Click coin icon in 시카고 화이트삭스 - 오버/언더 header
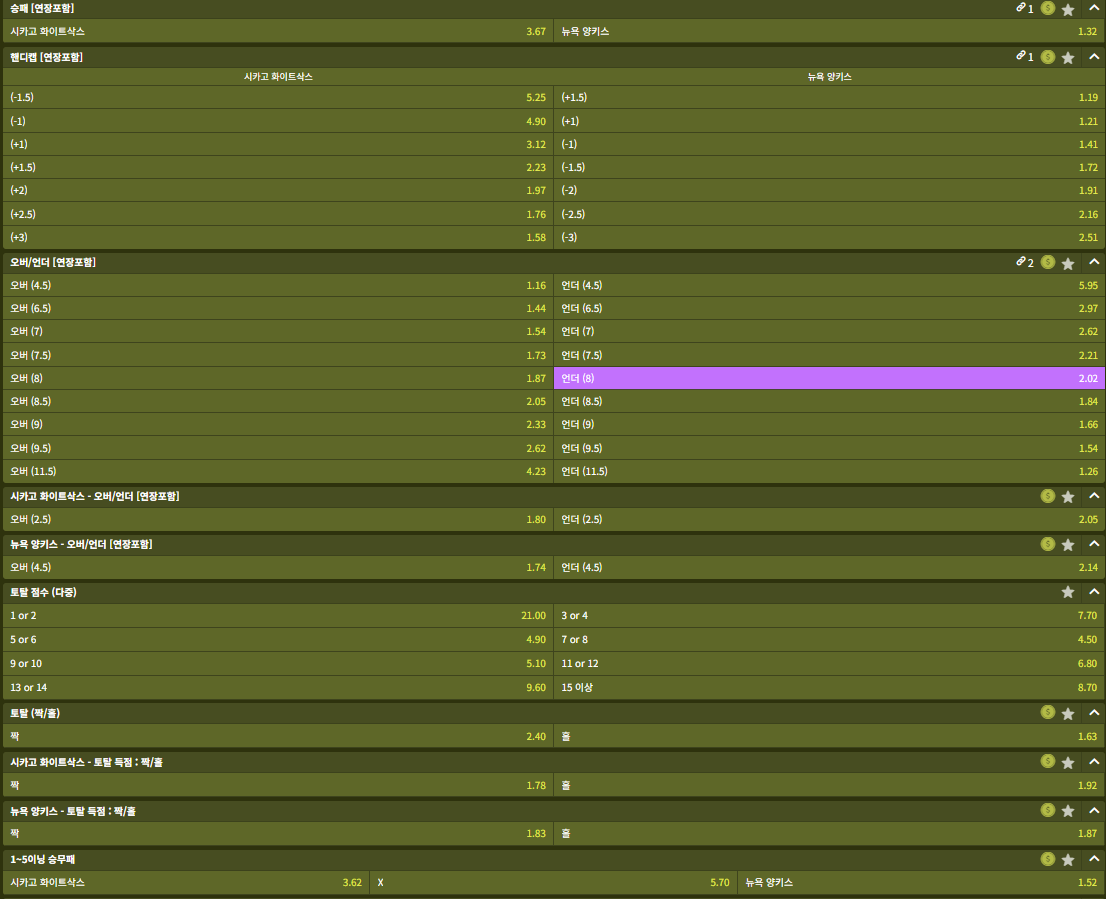 tap(1048, 496)
